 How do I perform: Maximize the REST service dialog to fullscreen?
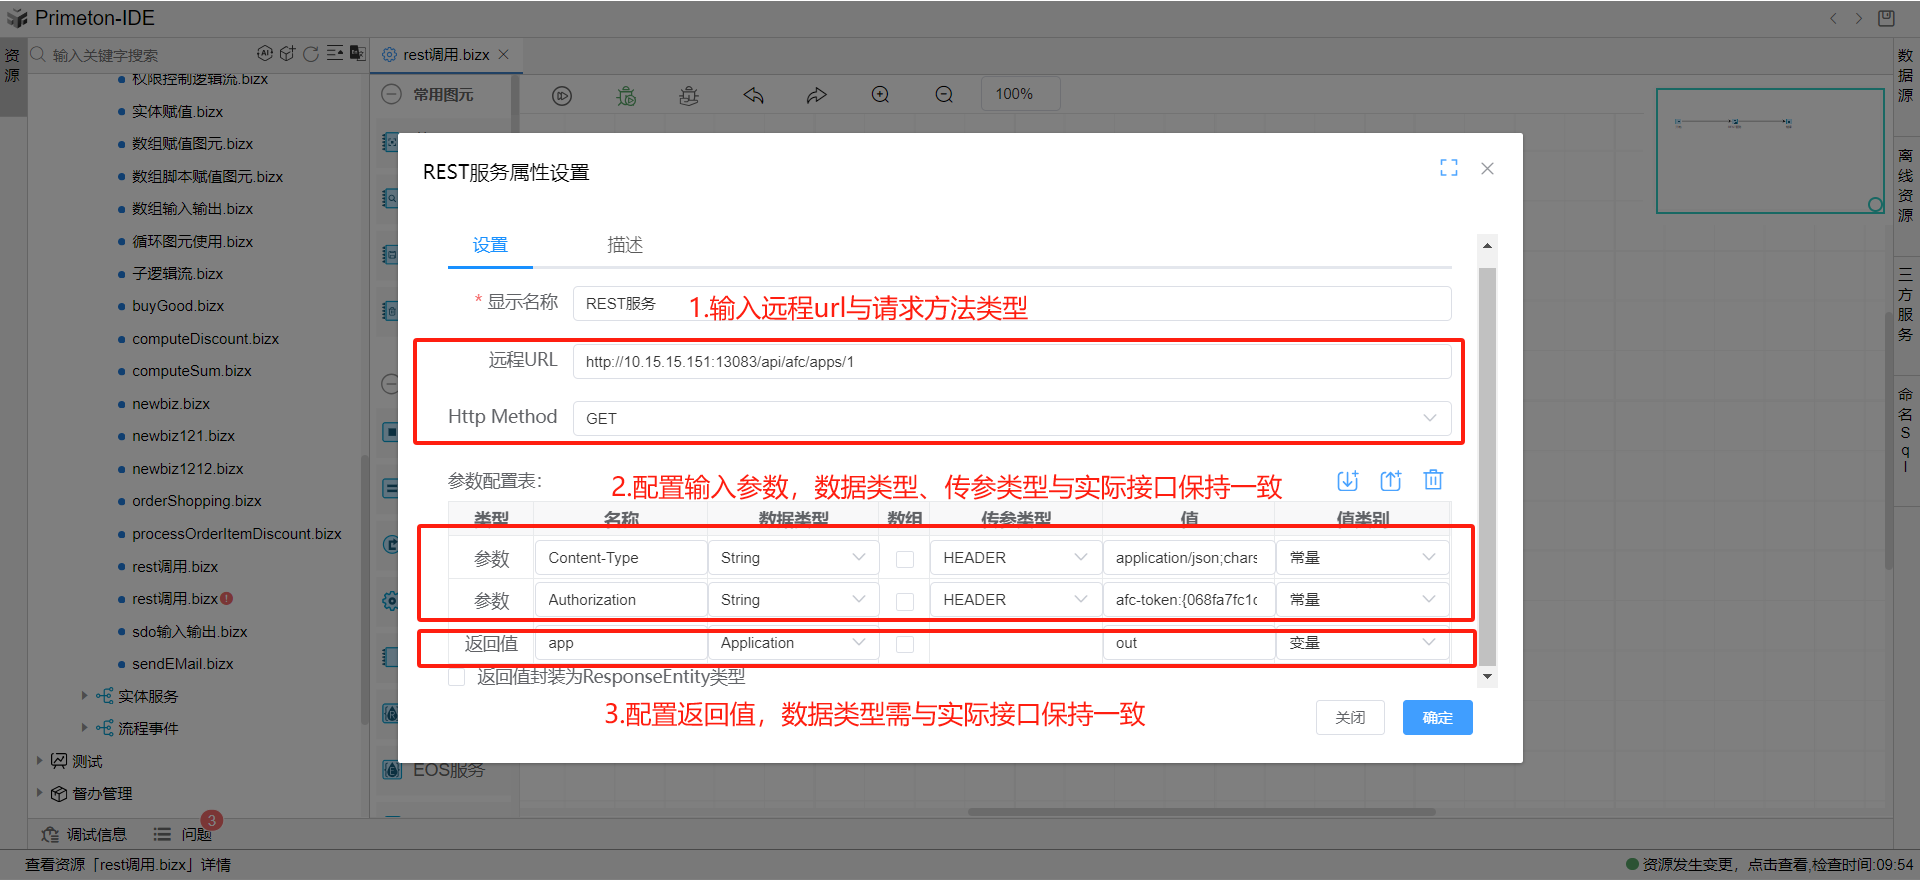(1448, 168)
